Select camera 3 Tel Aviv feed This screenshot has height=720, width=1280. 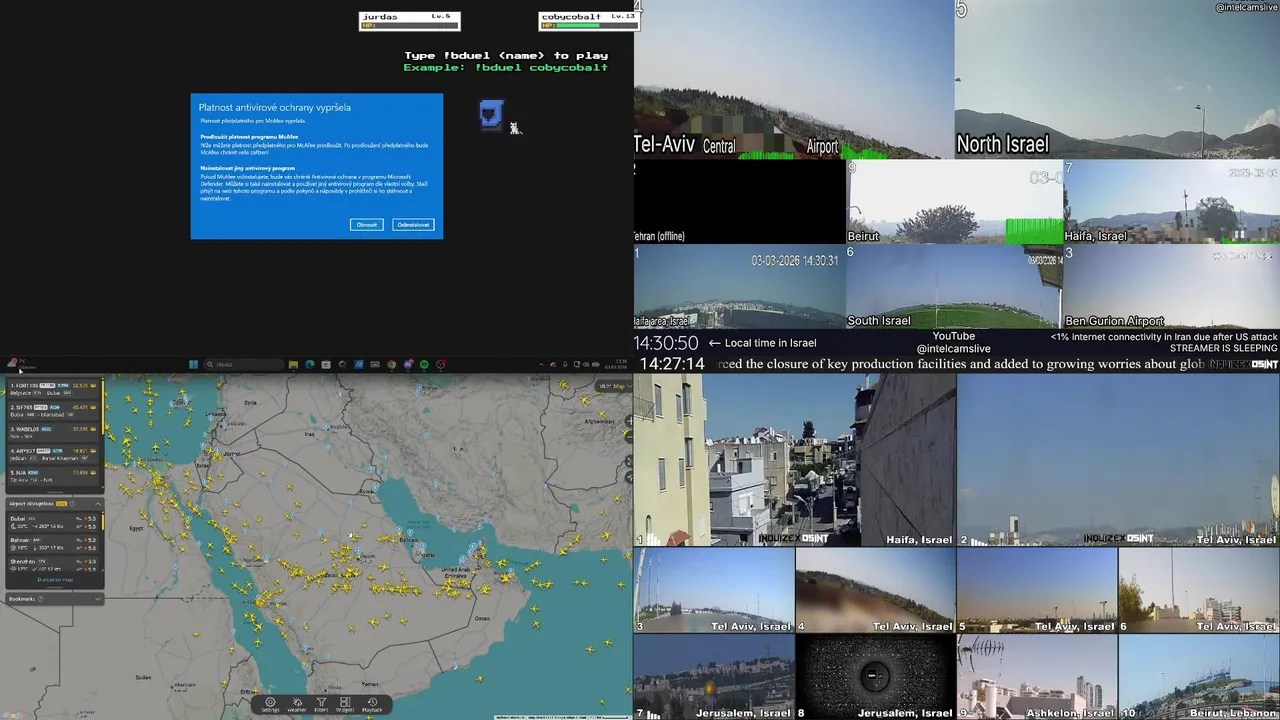pyautogui.click(x=714, y=590)
